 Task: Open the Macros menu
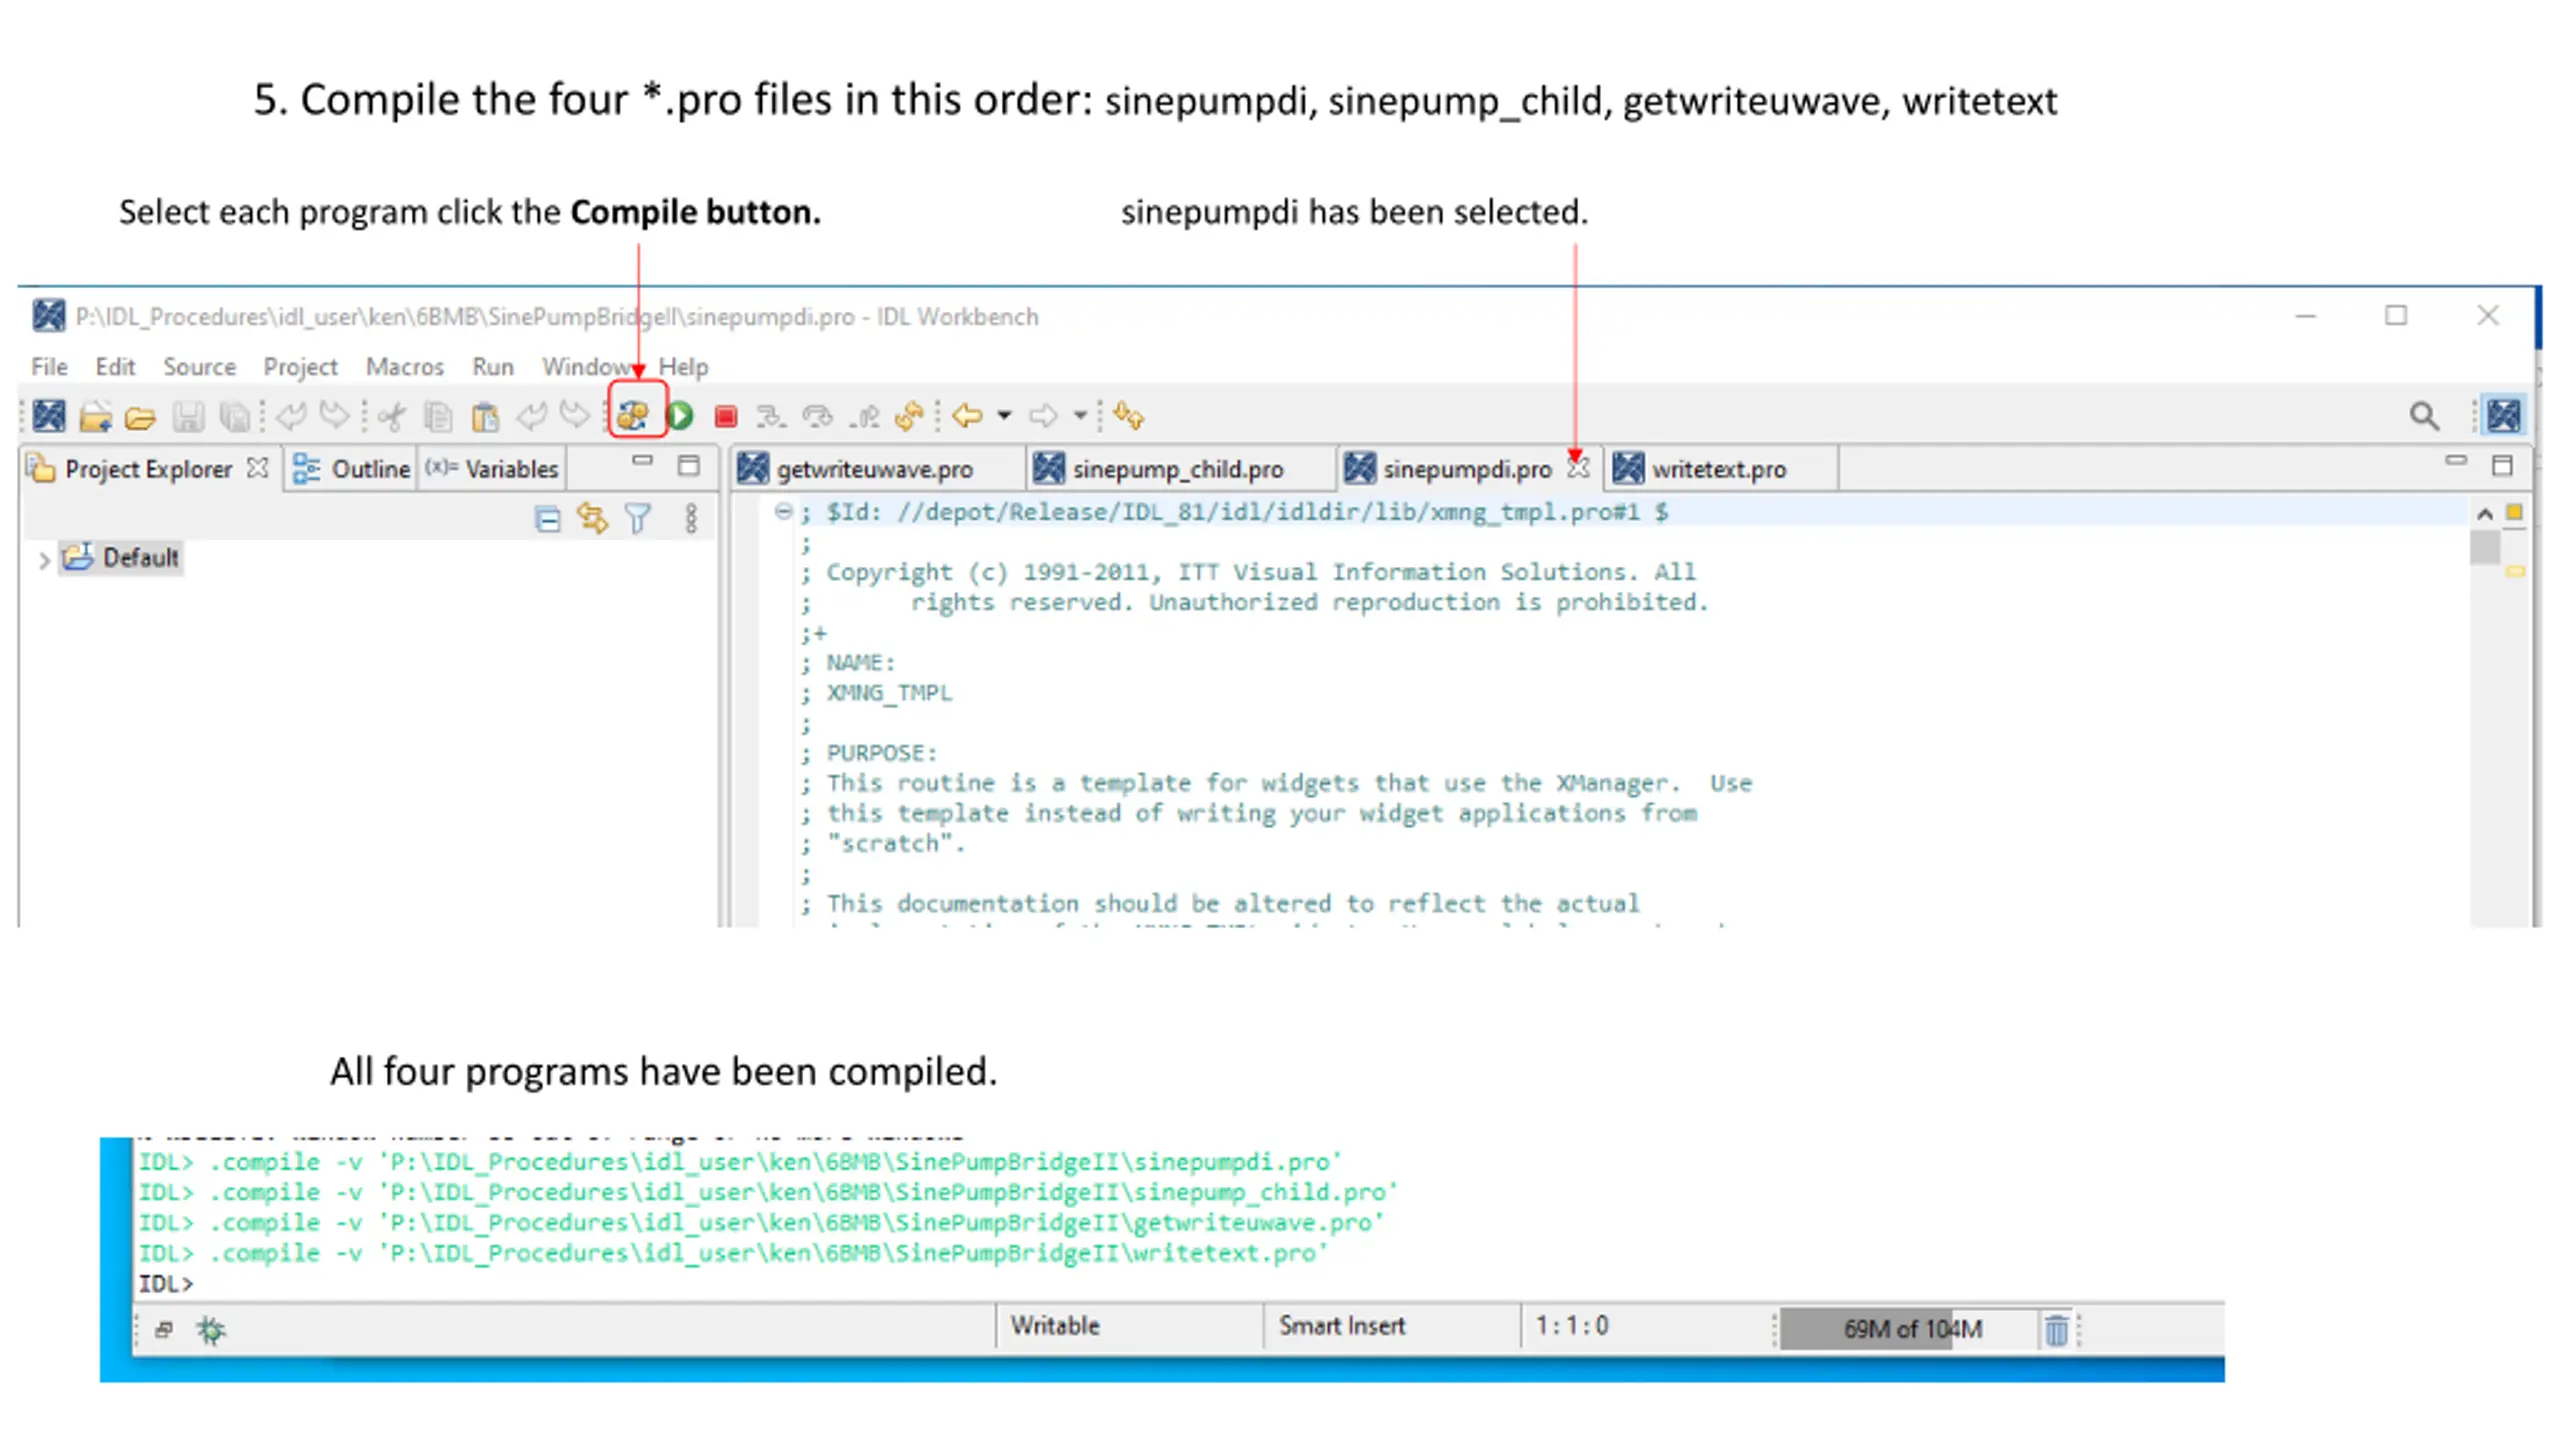404,367
